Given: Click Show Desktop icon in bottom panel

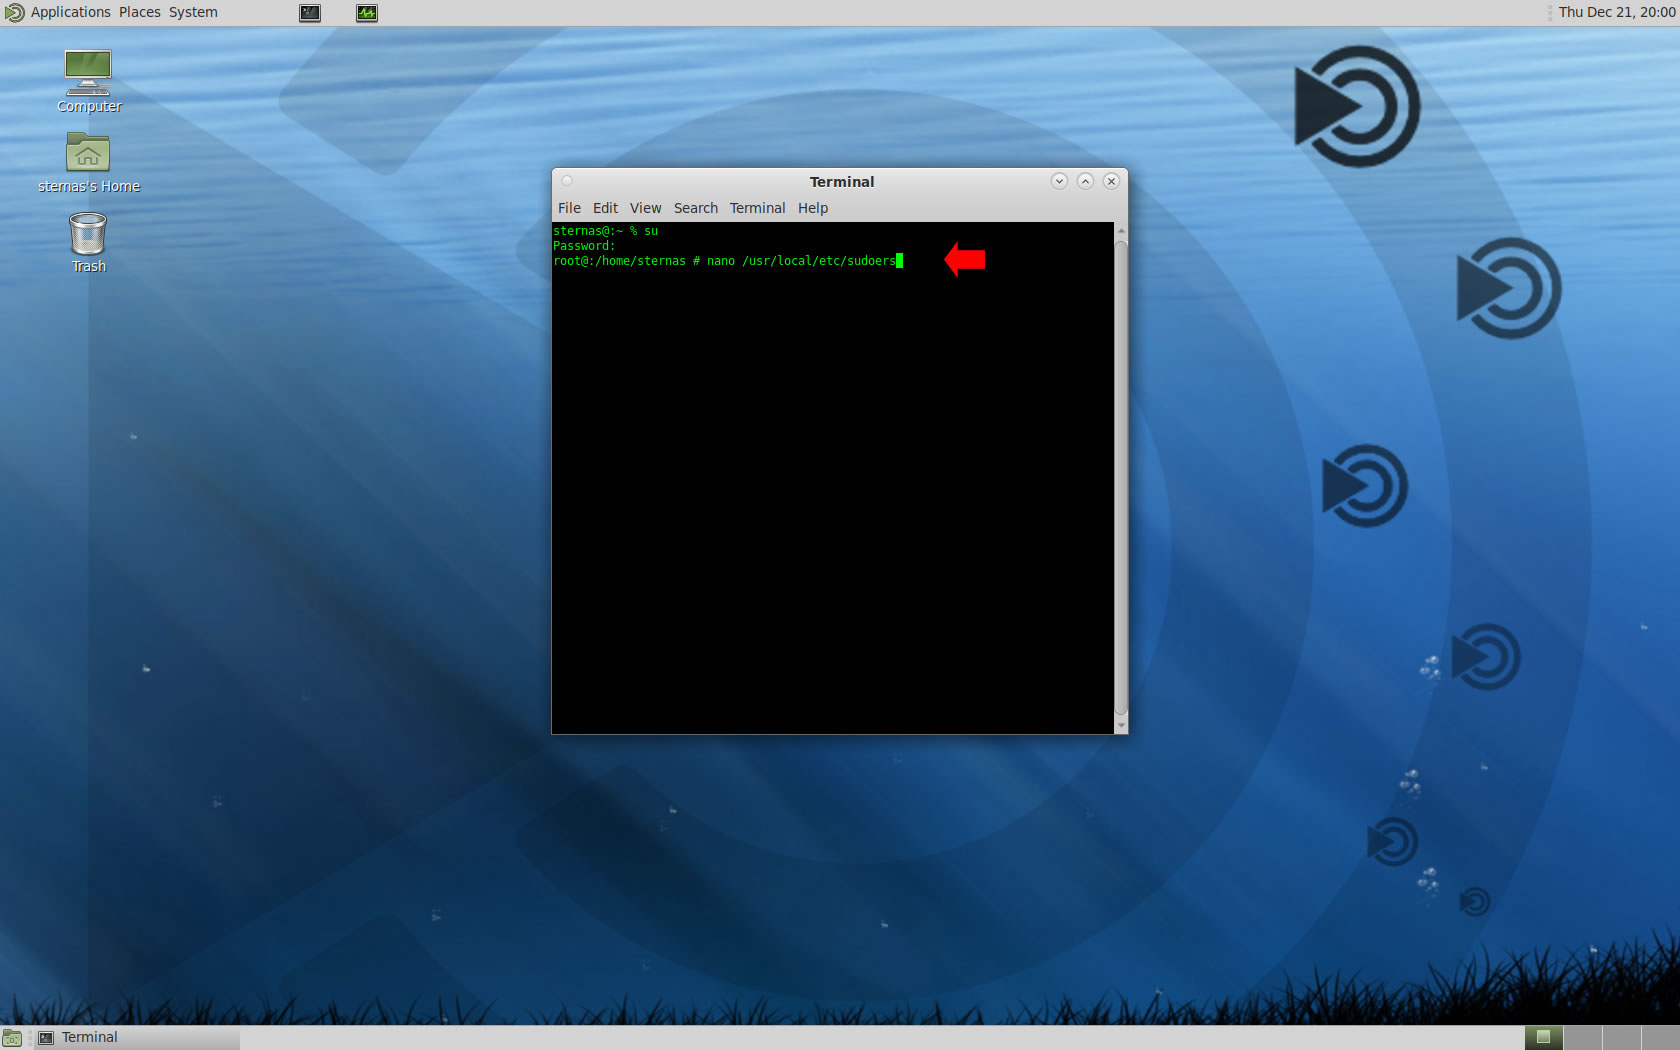Looking at the screenshot, I should coord(12,1038).
